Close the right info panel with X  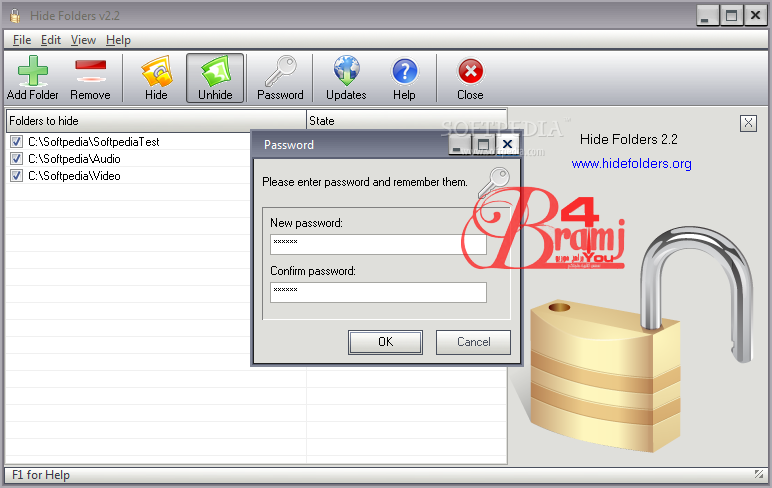(x=748, y=123)
